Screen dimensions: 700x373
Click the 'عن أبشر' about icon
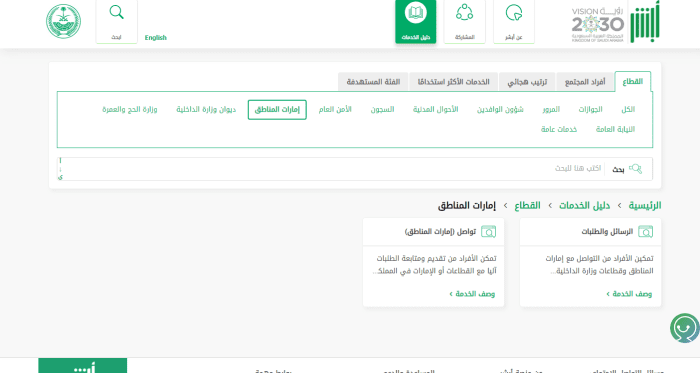pyautogui.click(x=514, y=12)
